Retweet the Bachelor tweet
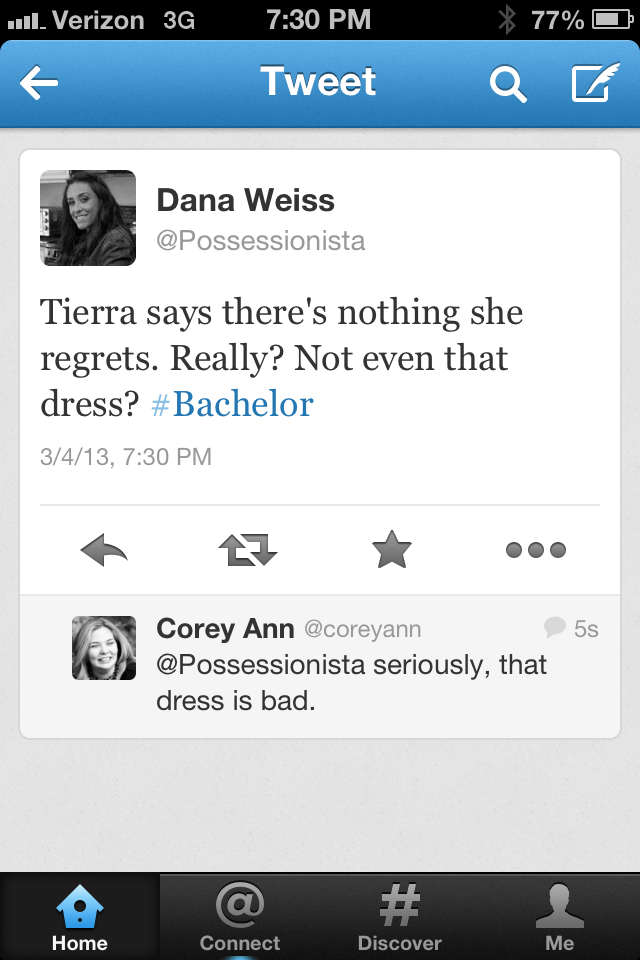The height and width of the screenshot is (960, 640). [x=247, y=549]
